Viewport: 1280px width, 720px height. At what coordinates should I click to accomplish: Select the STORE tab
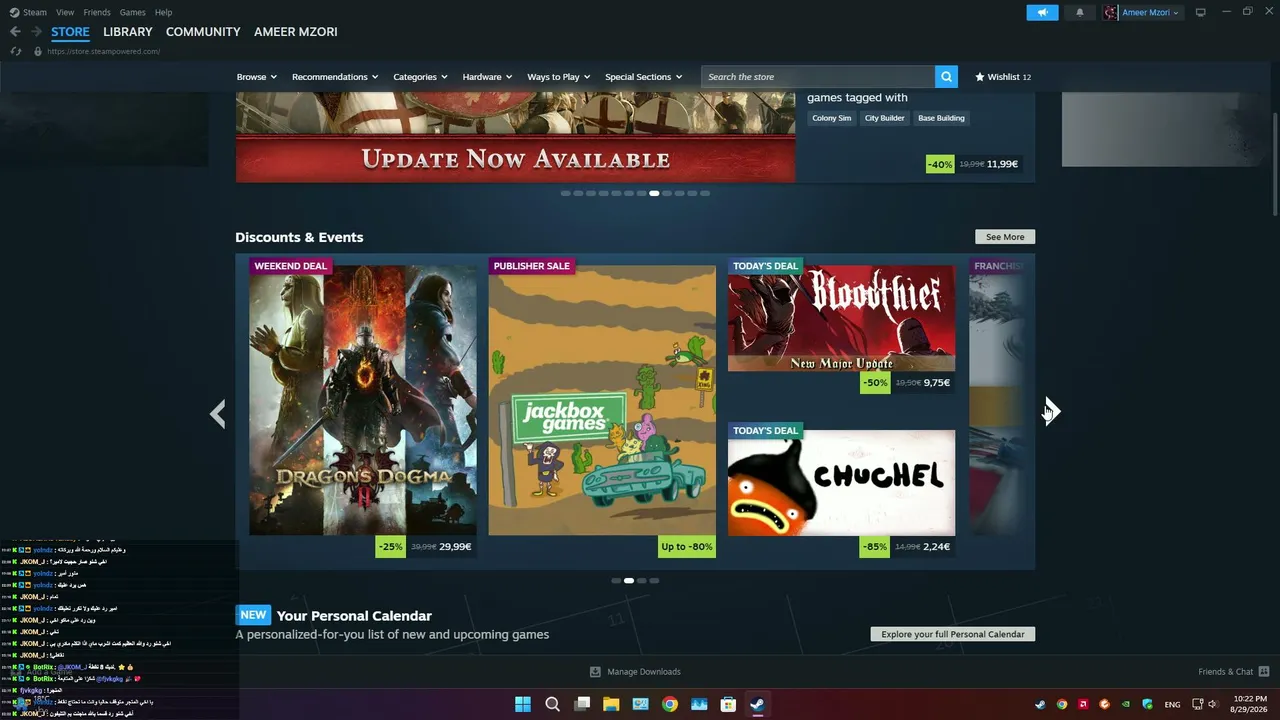click(x=70, y=32)
